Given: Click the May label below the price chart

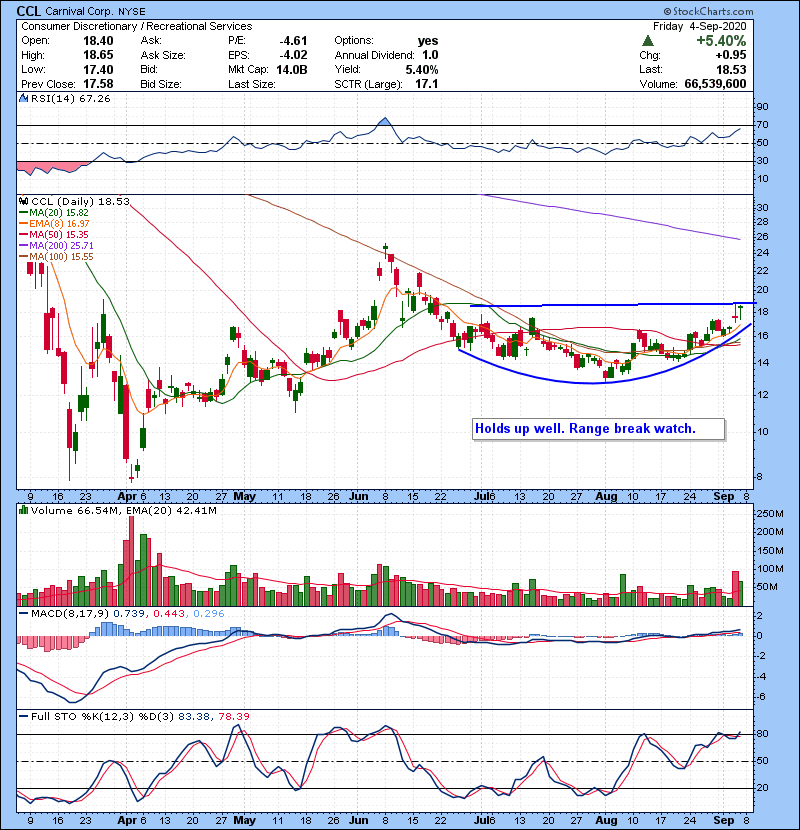Looking at the screenshot, I should pyautogui.click(x=245, y=496).
